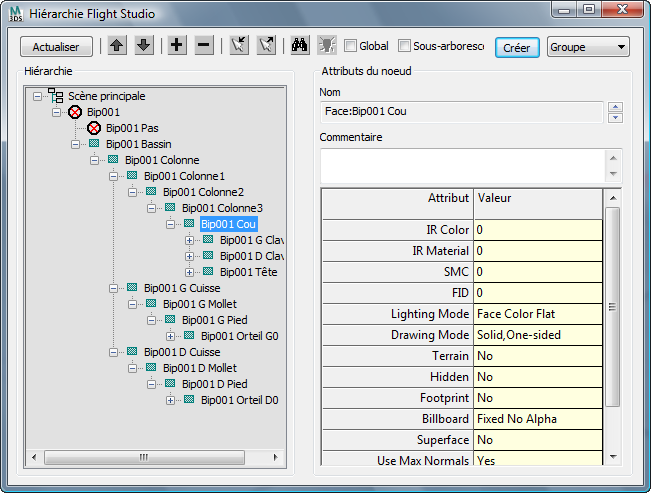Collapse the Bip001 D Pied branch
The image size is (651, 493).
click(151, 385)
